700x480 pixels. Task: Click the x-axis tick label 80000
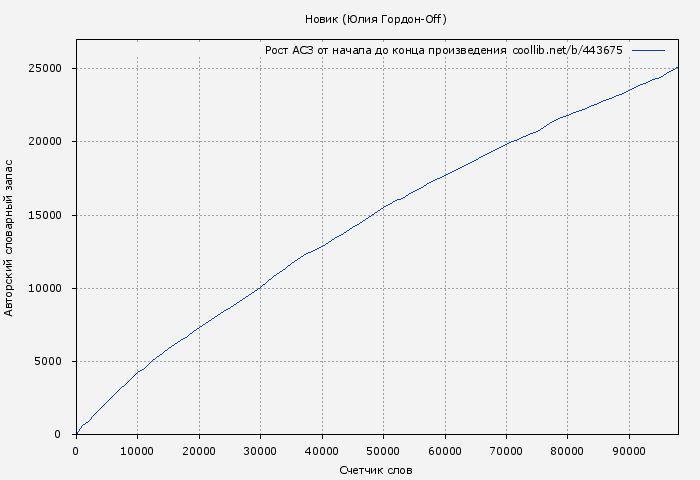[567, 451]
